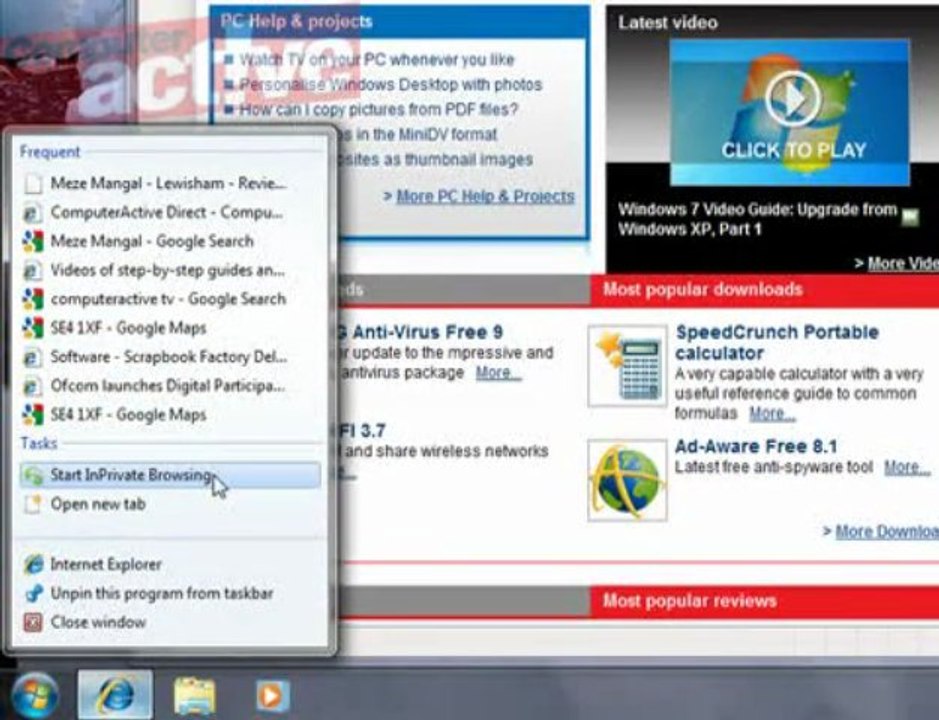The width and height of the screenshot is (939, 720).
Task: Click the red close icon beside Close window
Action: pyautogui.click(x=33, y=622)
